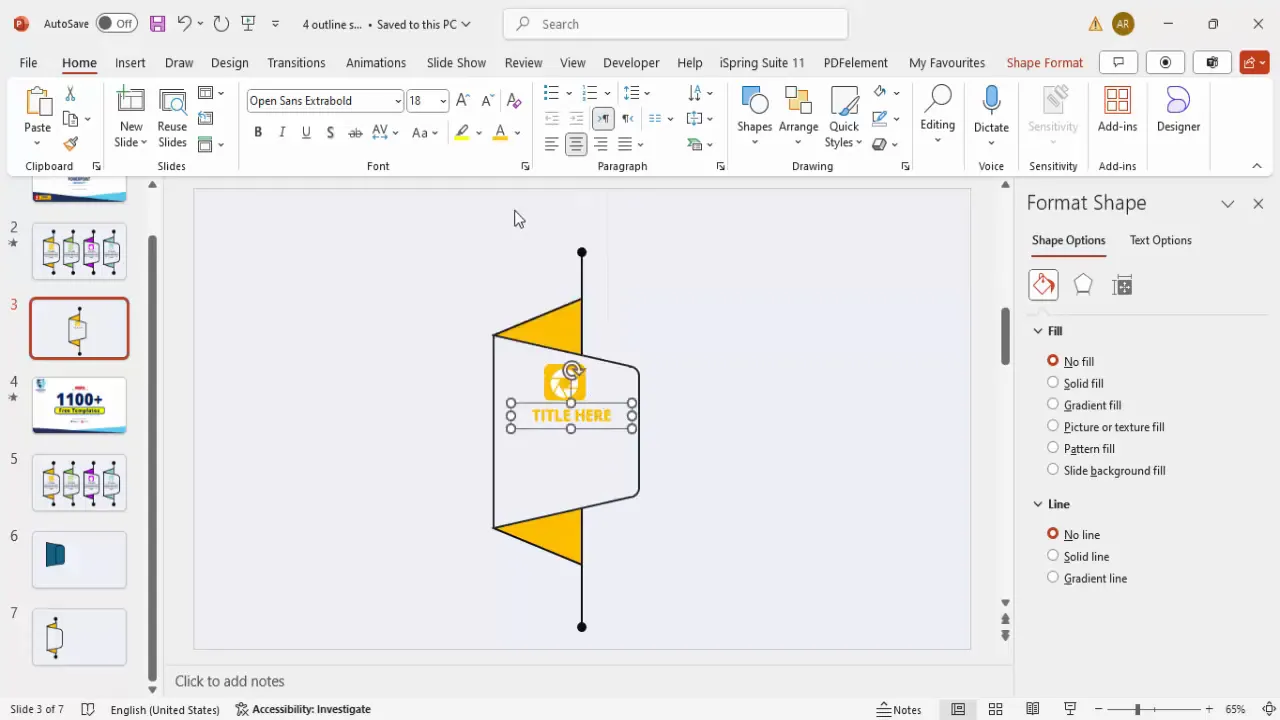The height and width of the screenshot is (720, 1280).
Task: Select Solid line radio button
Action: tap(1053, 555)
